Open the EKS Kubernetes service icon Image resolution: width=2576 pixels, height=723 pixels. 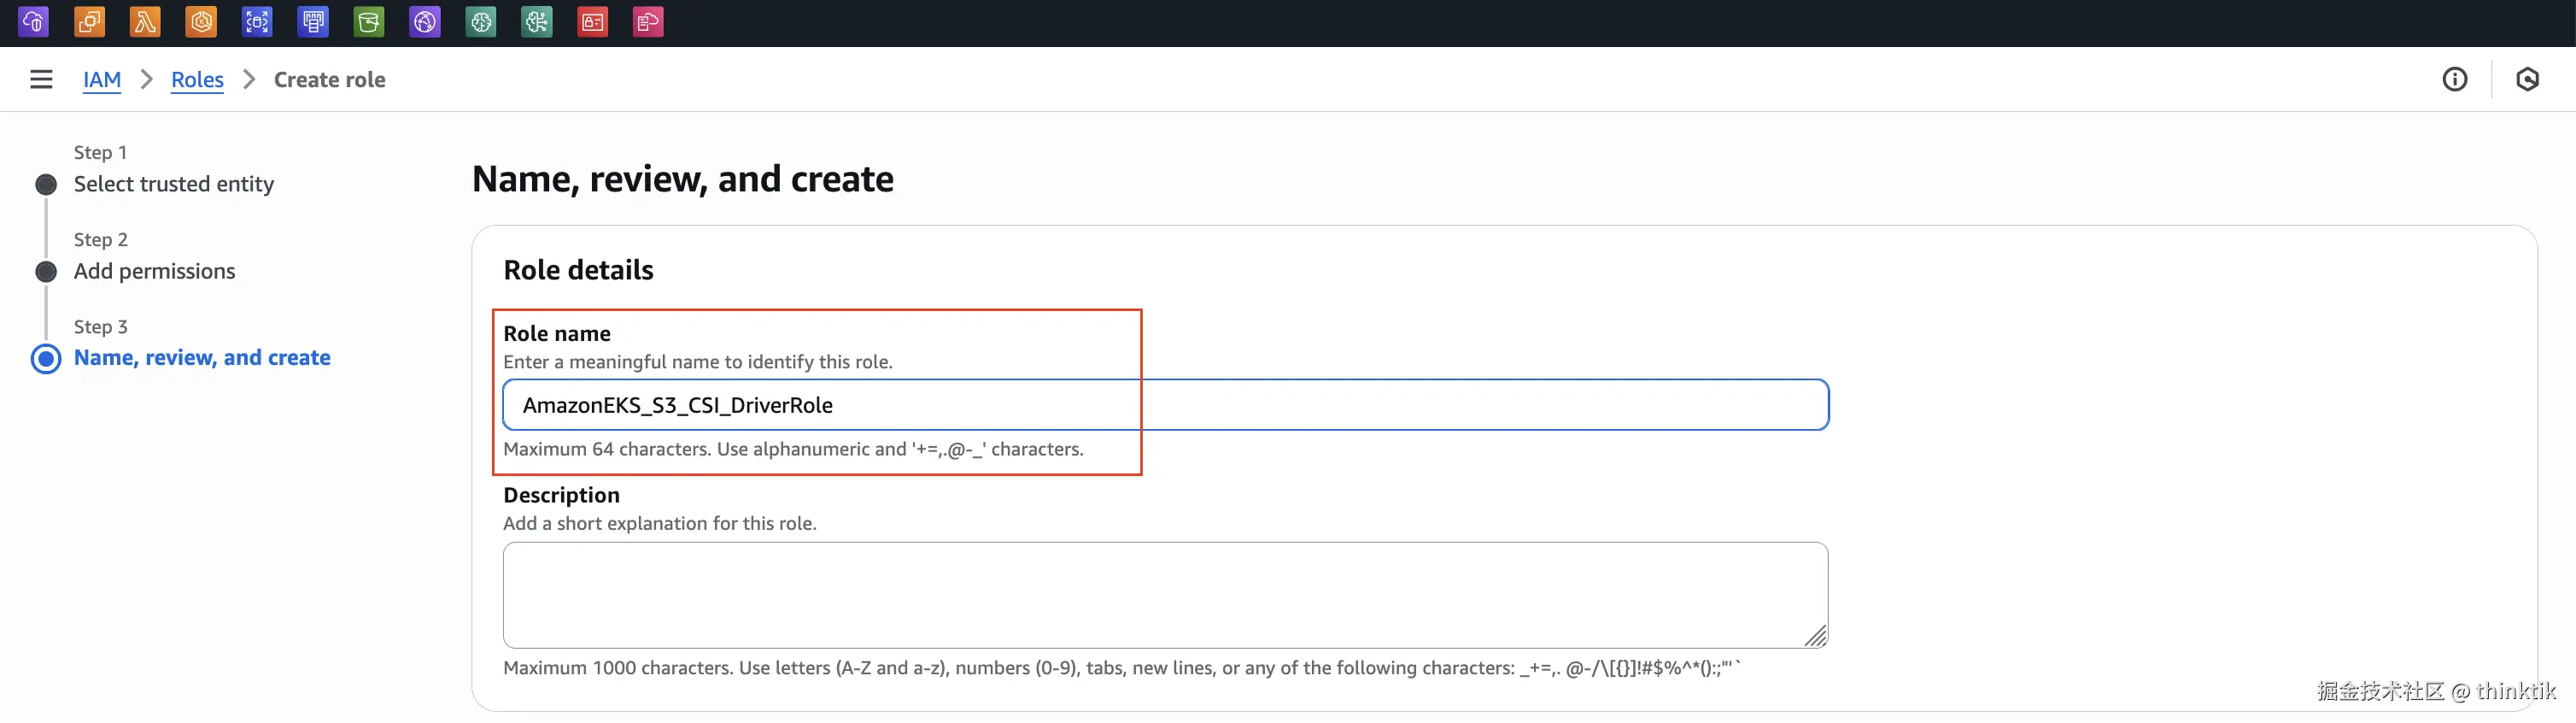(x=201, y=21)
